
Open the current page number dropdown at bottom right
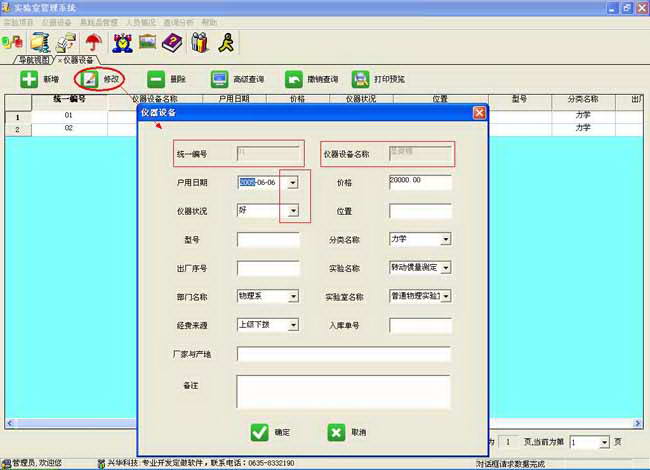pyautogui.click(x=604, y=442)
